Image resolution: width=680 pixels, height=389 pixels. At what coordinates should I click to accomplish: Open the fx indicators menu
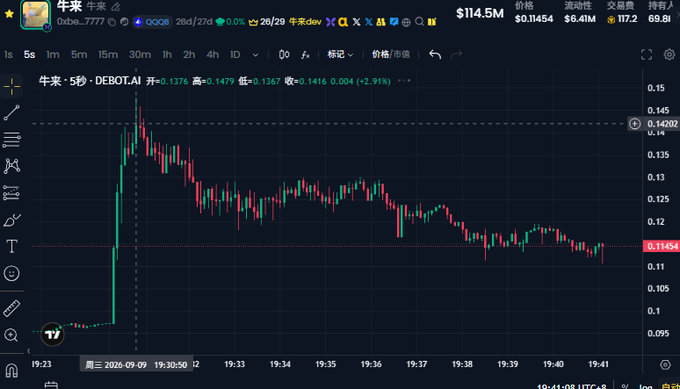coord(305,55)
